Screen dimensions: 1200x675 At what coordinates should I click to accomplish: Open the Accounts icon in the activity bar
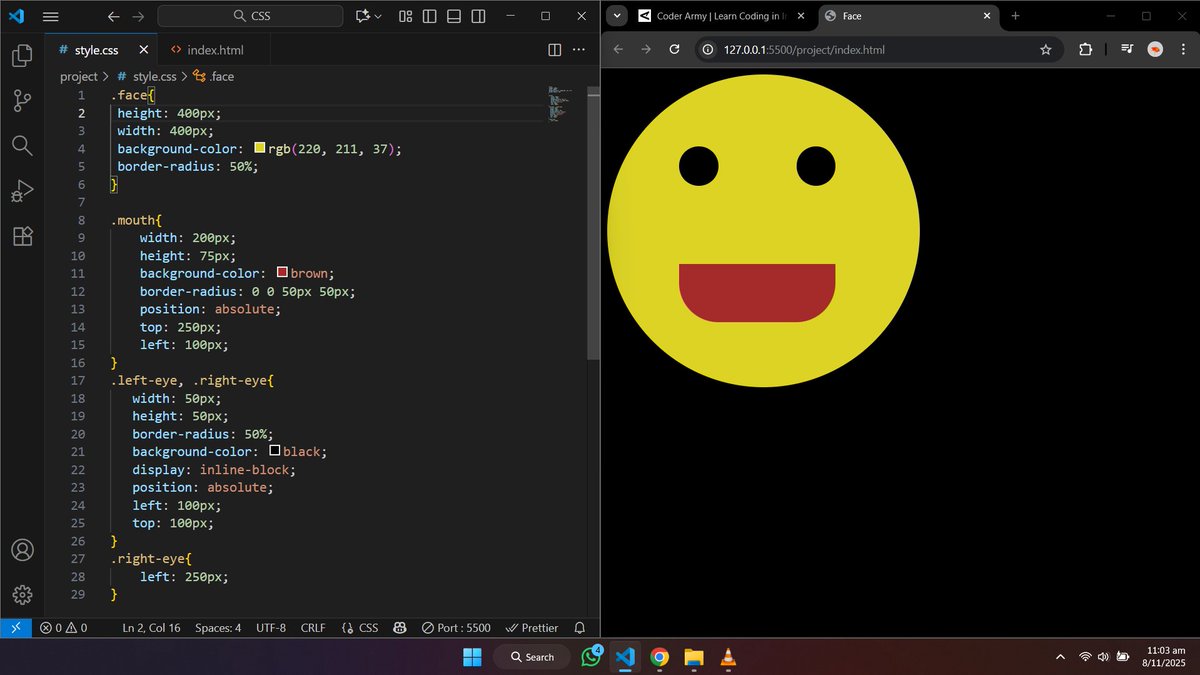pos(21,549)
